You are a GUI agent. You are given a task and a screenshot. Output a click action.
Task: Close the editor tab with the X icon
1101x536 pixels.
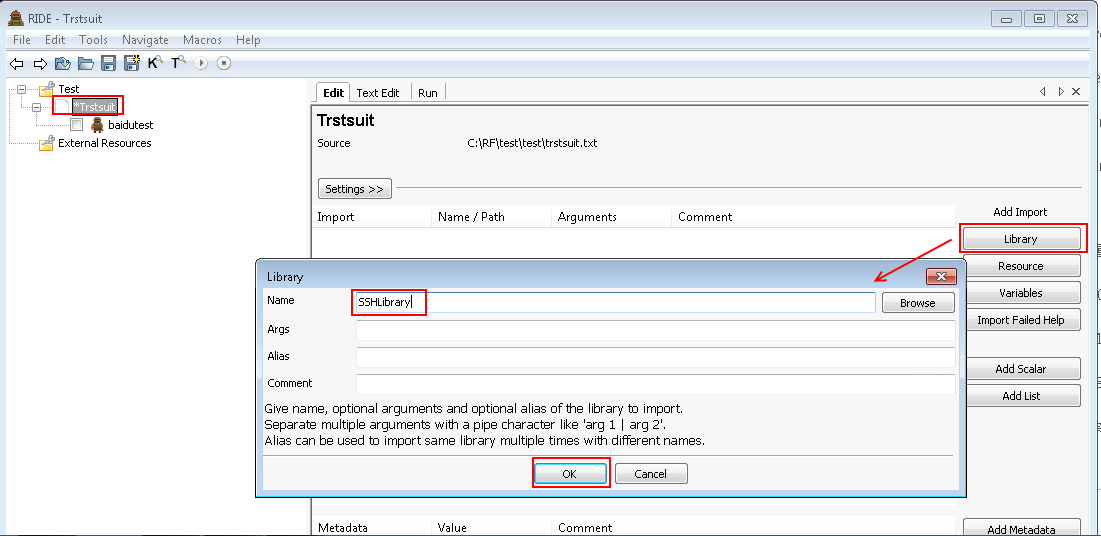click(1076, 92)
